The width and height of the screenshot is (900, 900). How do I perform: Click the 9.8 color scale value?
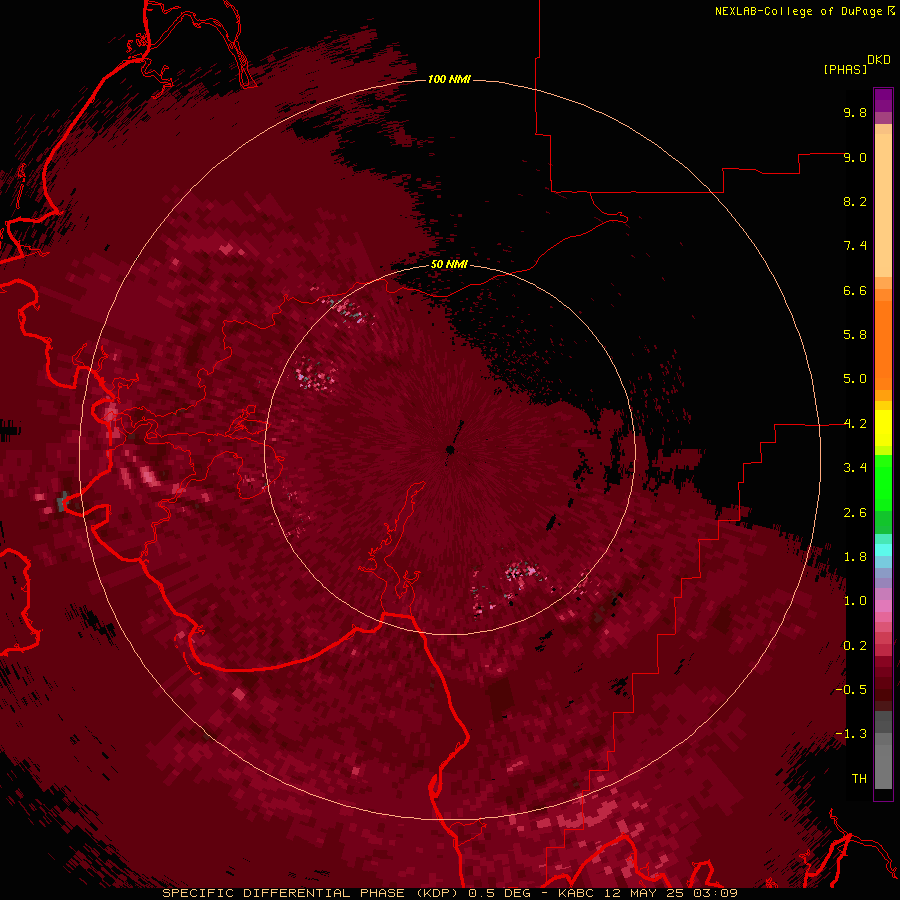pos(855,112)
